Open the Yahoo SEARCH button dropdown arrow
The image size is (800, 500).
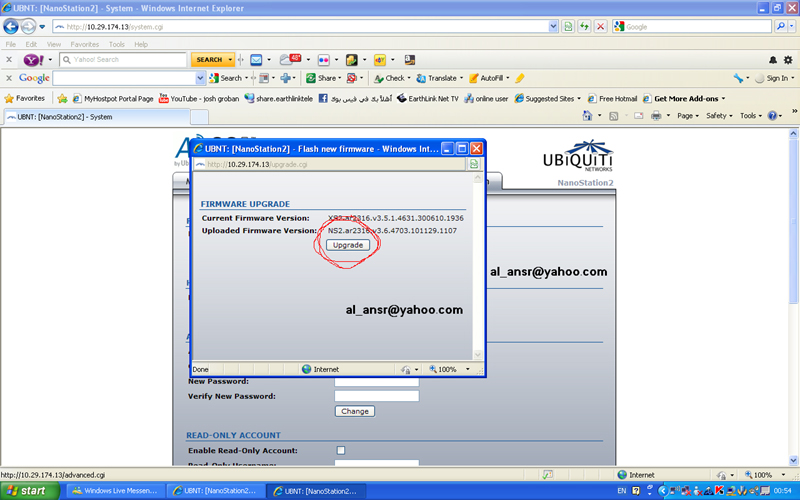coord(230,60)
